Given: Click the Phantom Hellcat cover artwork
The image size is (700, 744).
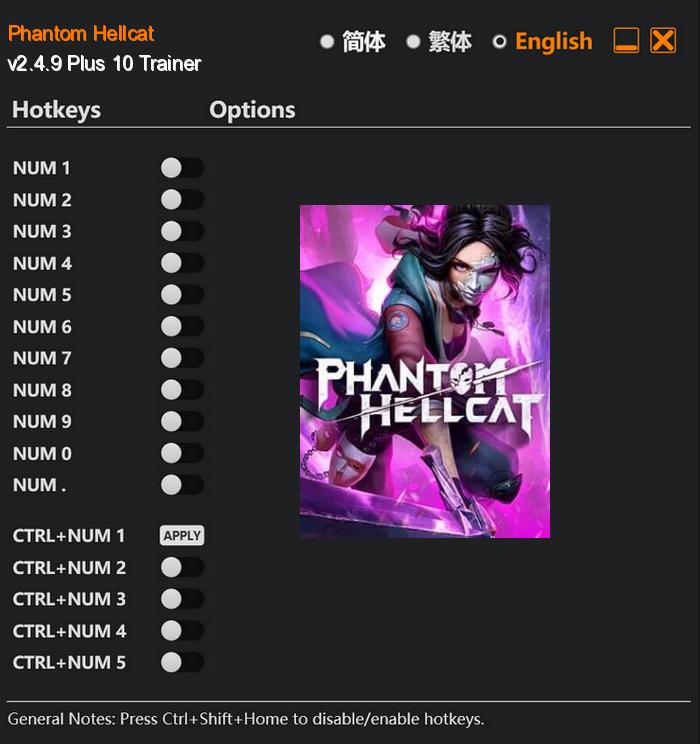Looking at the screenshot, I should point(425,372).
